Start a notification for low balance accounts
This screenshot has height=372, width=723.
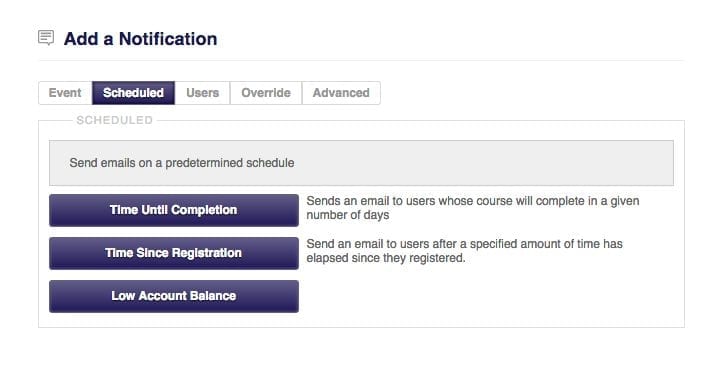174,296
